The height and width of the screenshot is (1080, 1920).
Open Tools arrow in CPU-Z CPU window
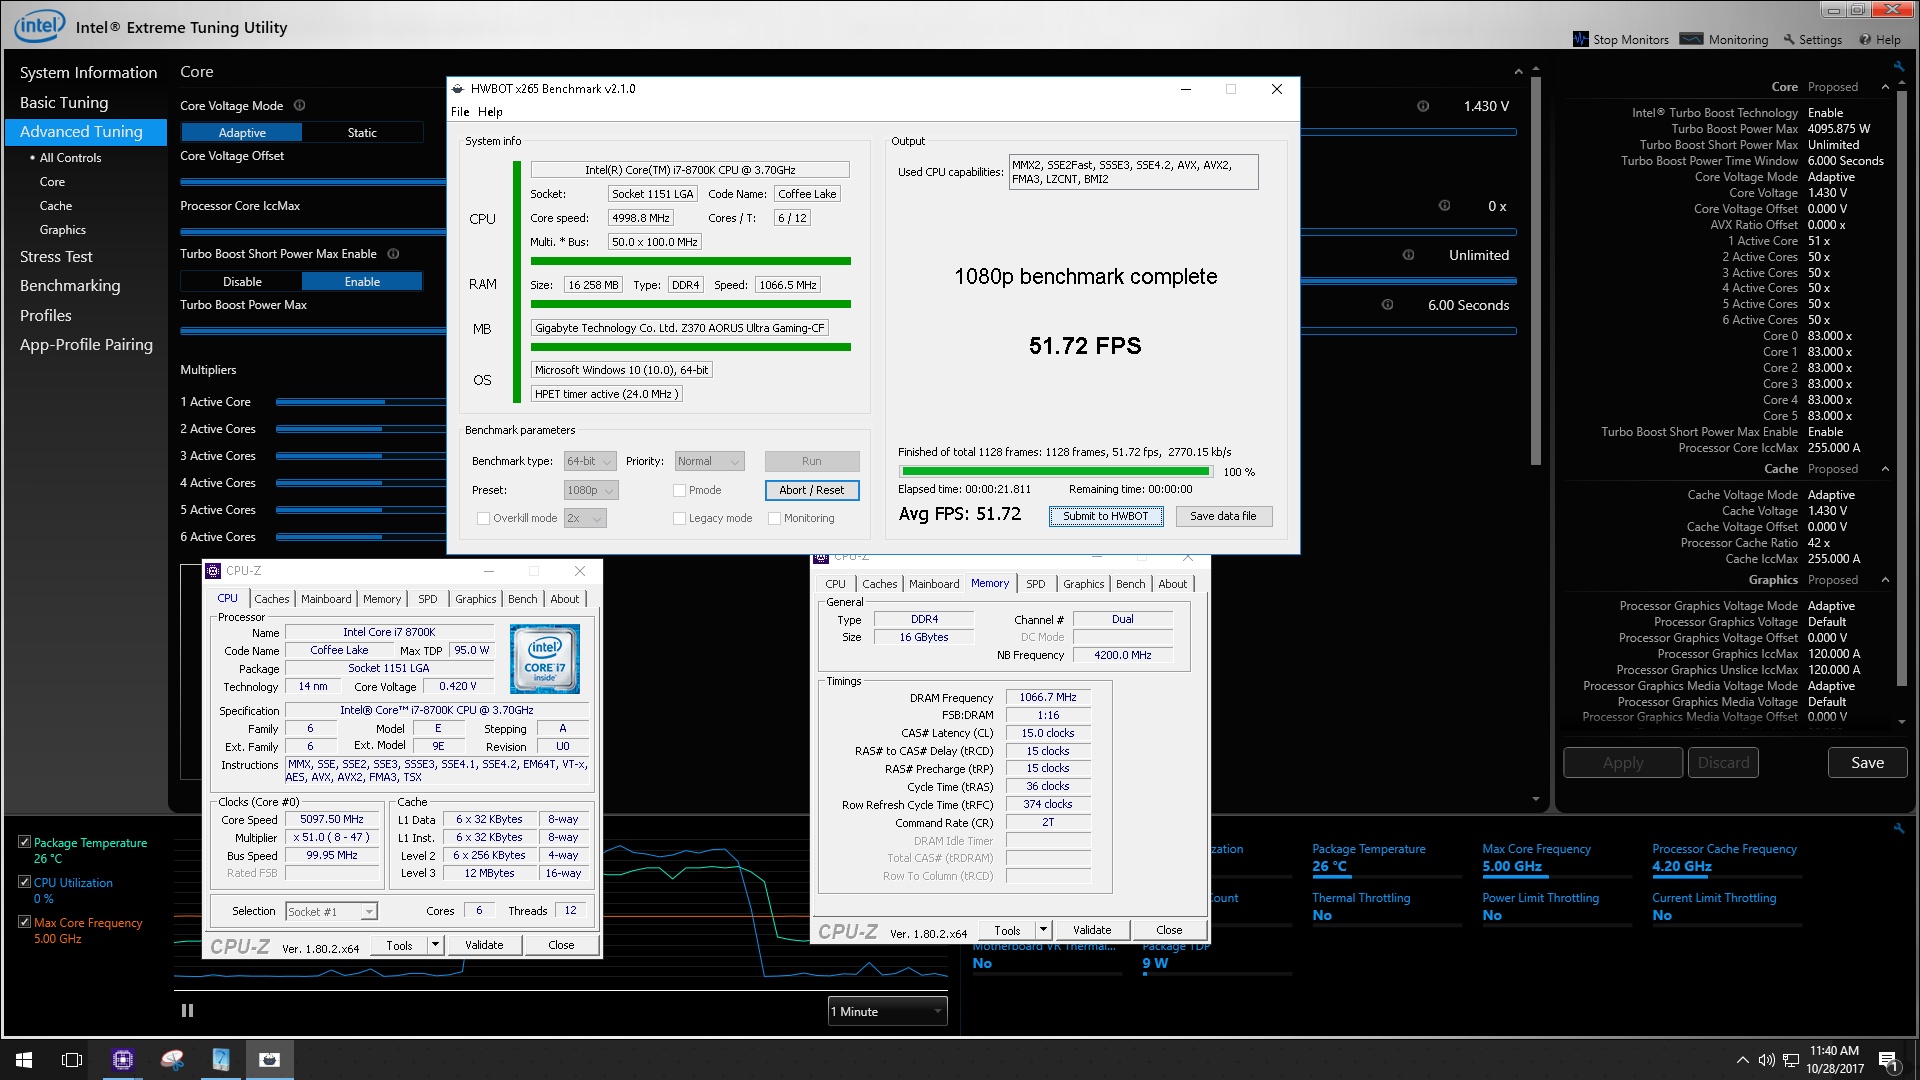(435, 945)
